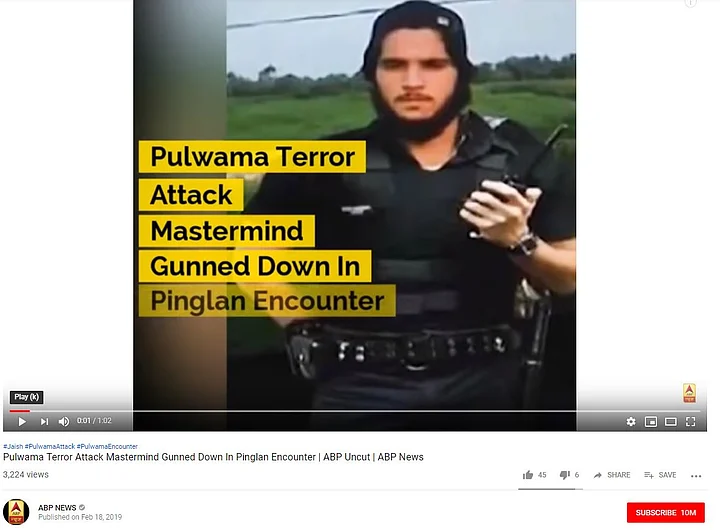Open the #PulwamaEncounter hashtag
The image size is (720, 530).
pos(107,446)
